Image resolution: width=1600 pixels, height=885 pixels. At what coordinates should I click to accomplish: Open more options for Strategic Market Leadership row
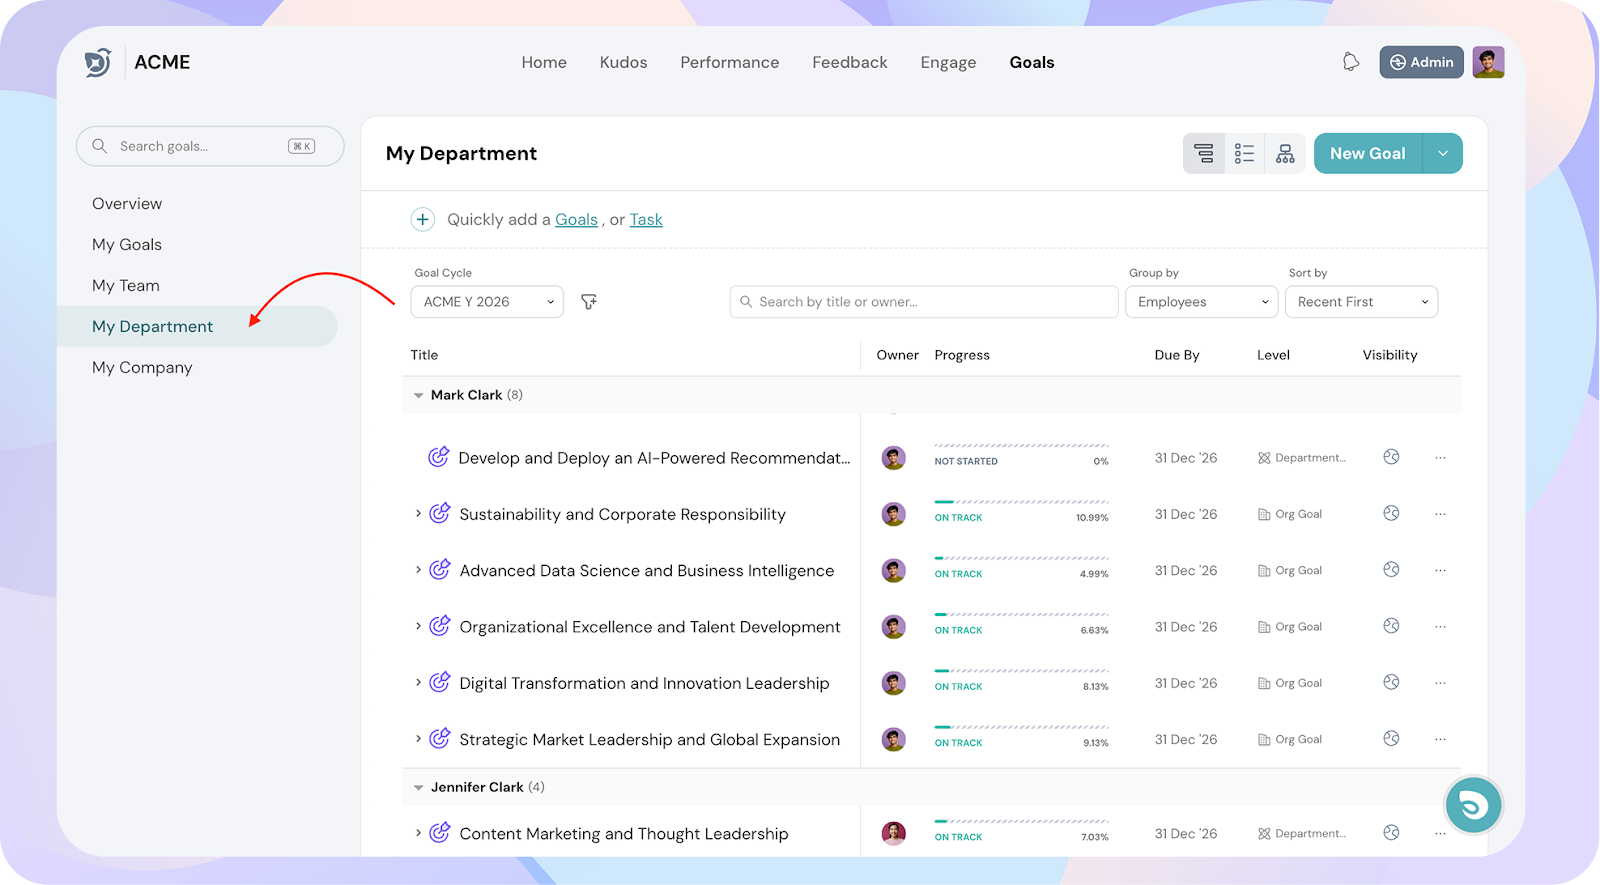pos(1440,739)
